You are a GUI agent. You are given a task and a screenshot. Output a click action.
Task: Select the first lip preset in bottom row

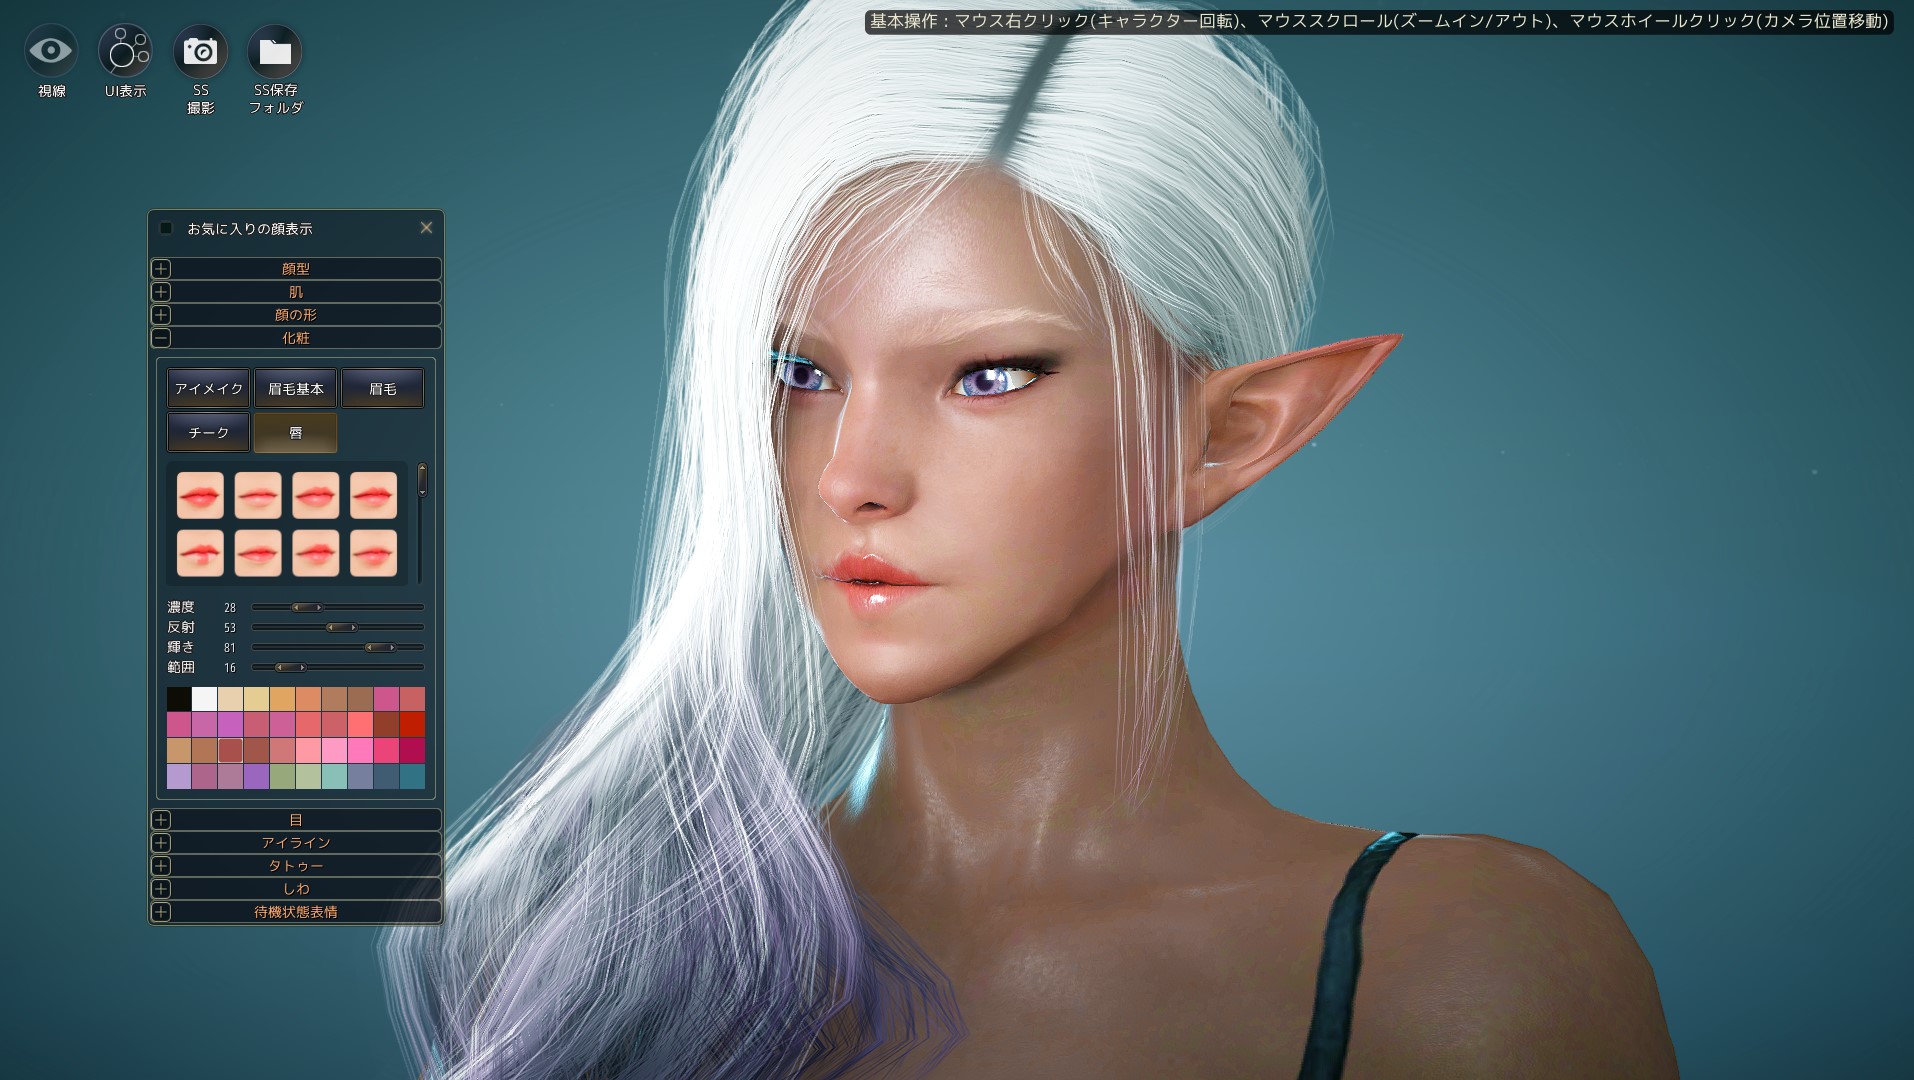pyautogui.click(x=200, y=553)
